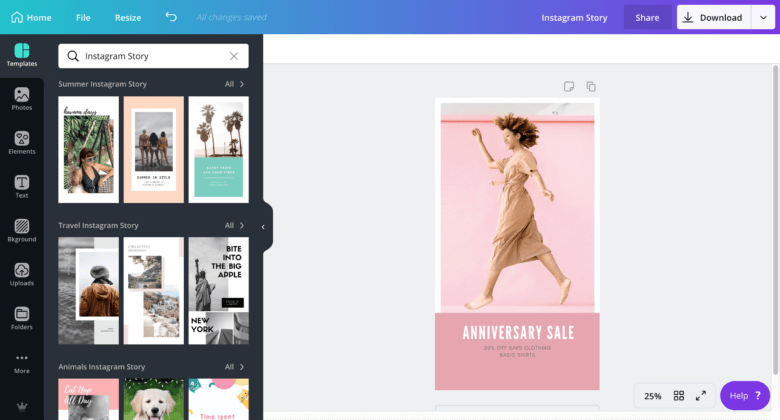Collapse the side panel with arrow tab
Screen dimensions: 780x420
pyautogui.click(x=264, y=227)
